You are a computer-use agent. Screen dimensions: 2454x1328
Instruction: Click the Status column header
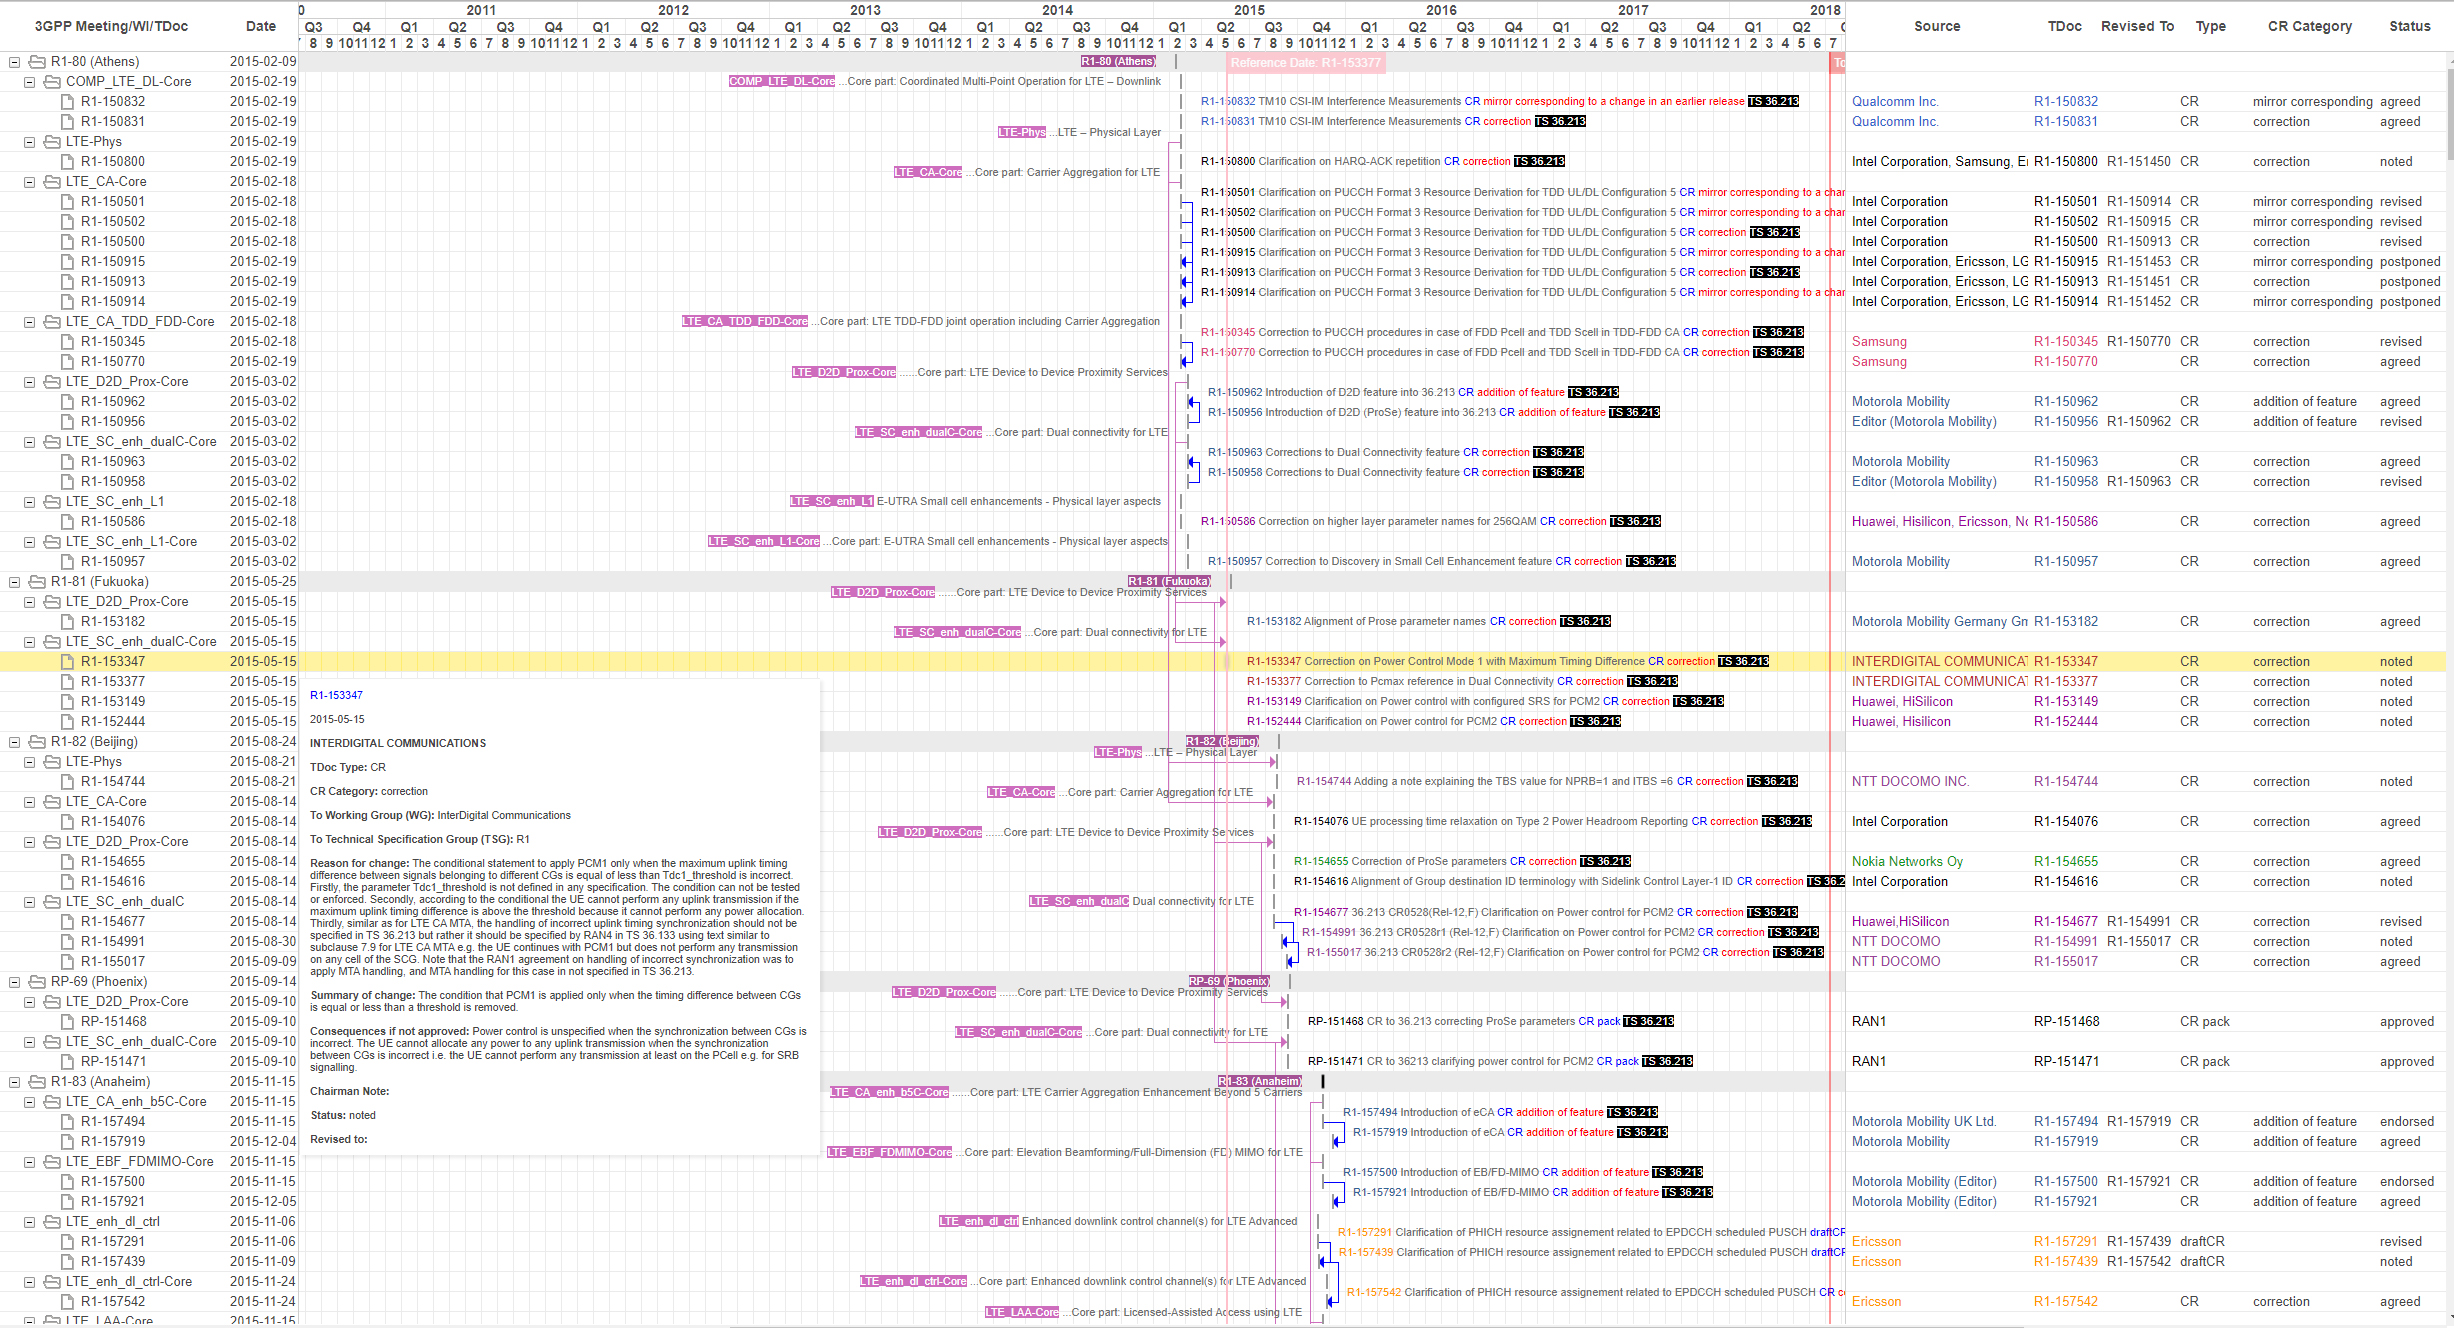click(x=2409, y=27)
